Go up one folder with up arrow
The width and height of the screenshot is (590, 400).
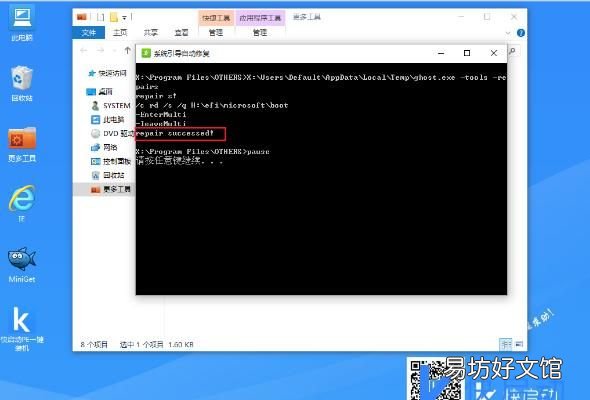[x=128, y=50]
